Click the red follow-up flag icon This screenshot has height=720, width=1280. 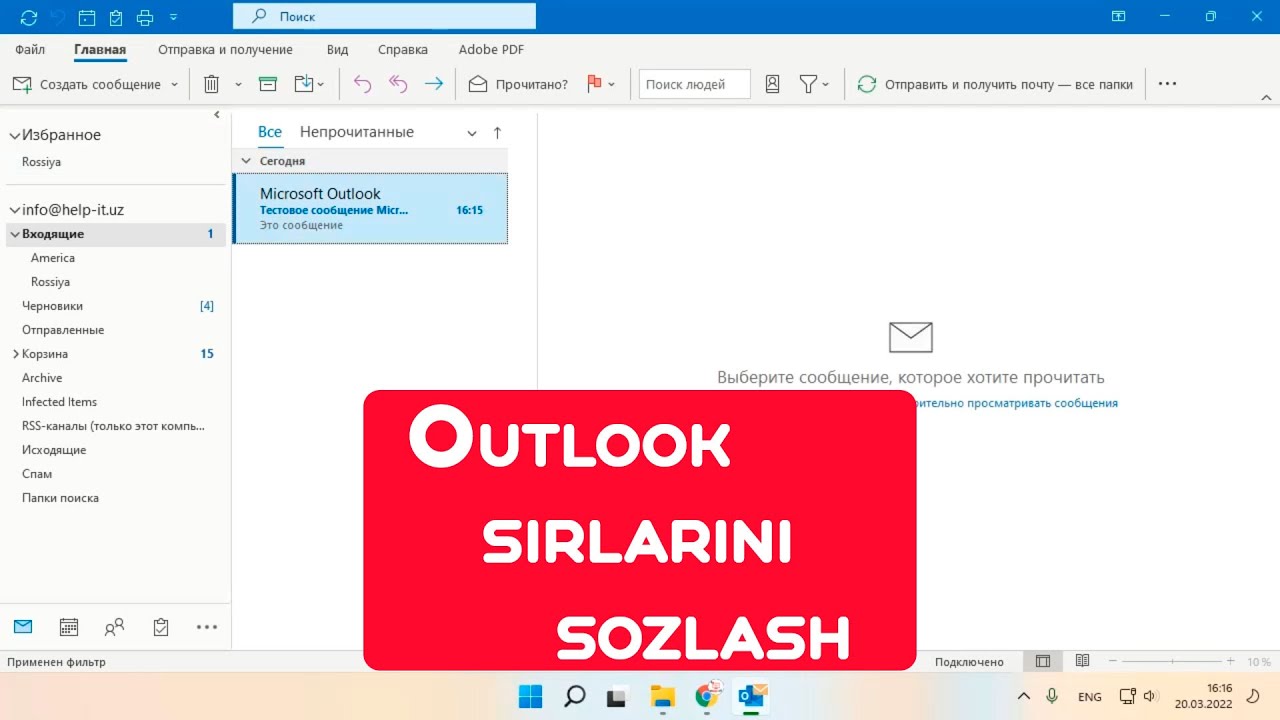click(x=594, y=84)
